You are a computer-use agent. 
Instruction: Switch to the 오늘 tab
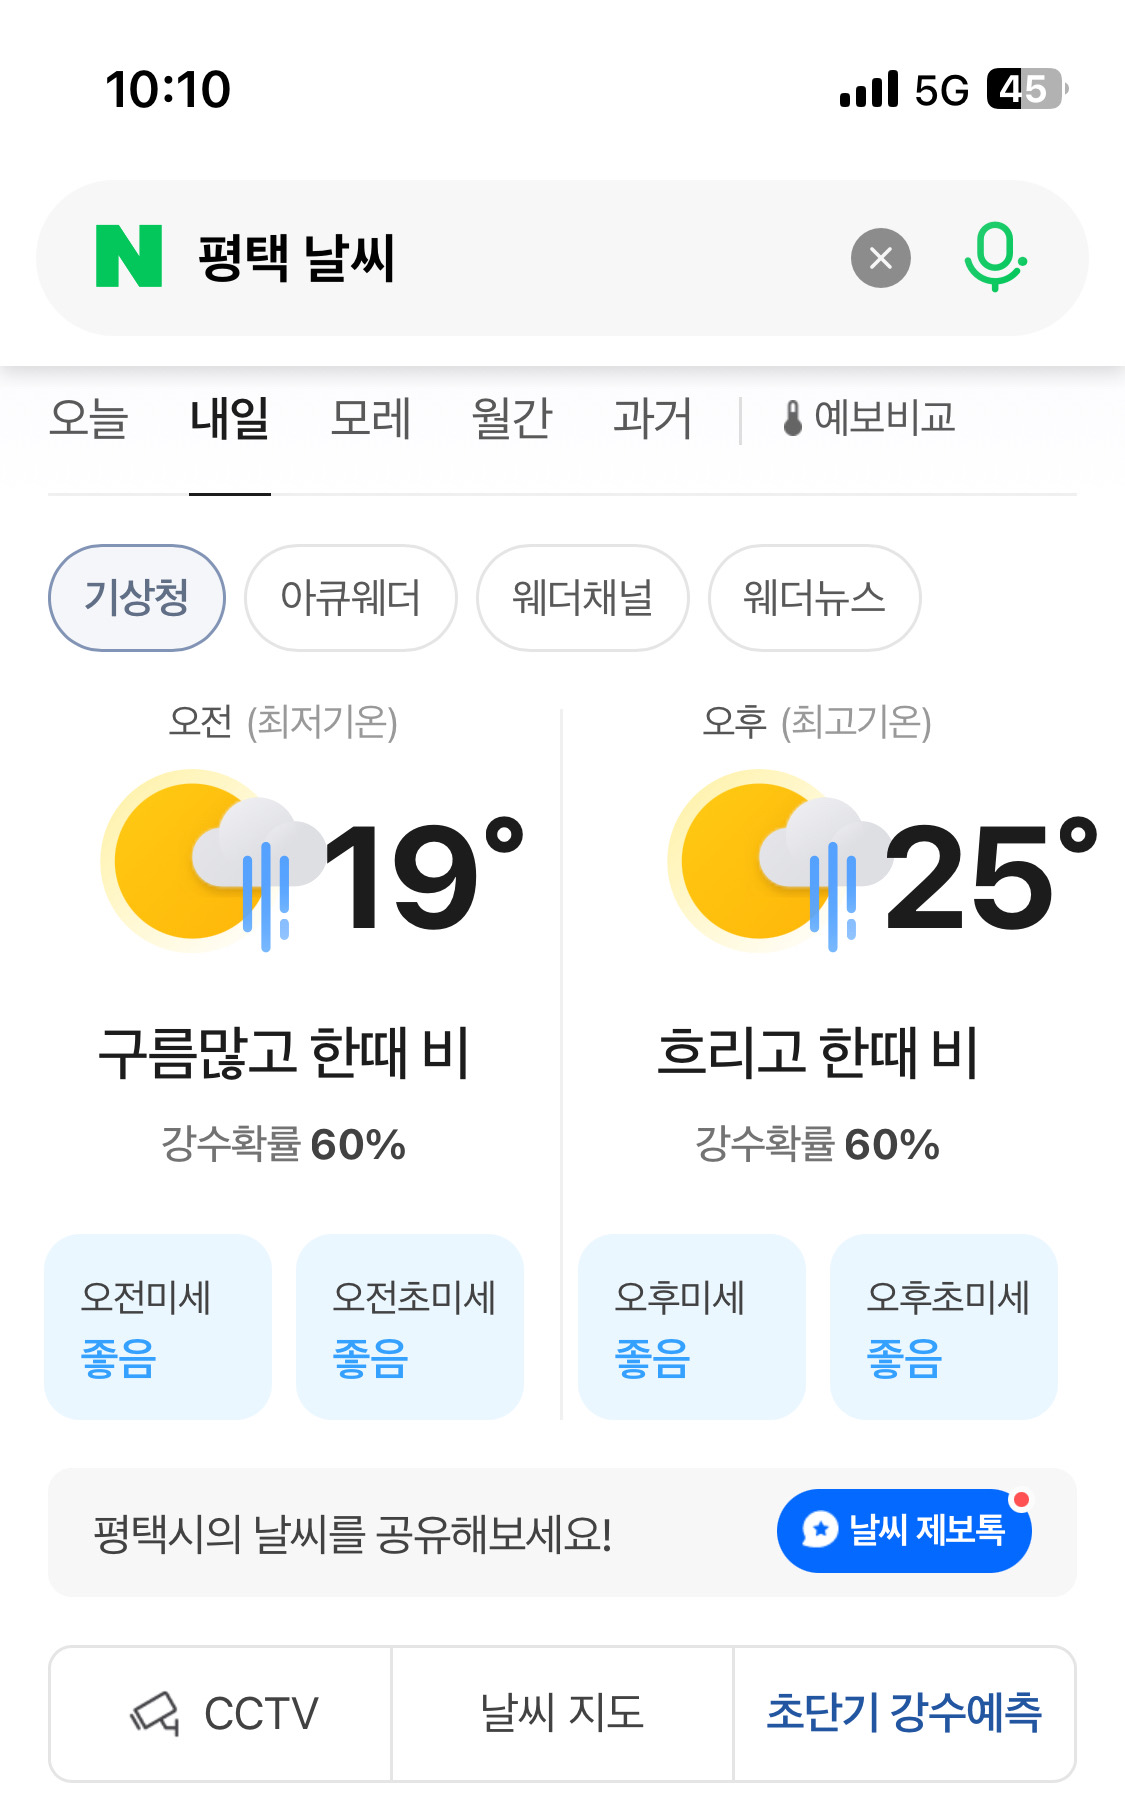coord(88,418)
